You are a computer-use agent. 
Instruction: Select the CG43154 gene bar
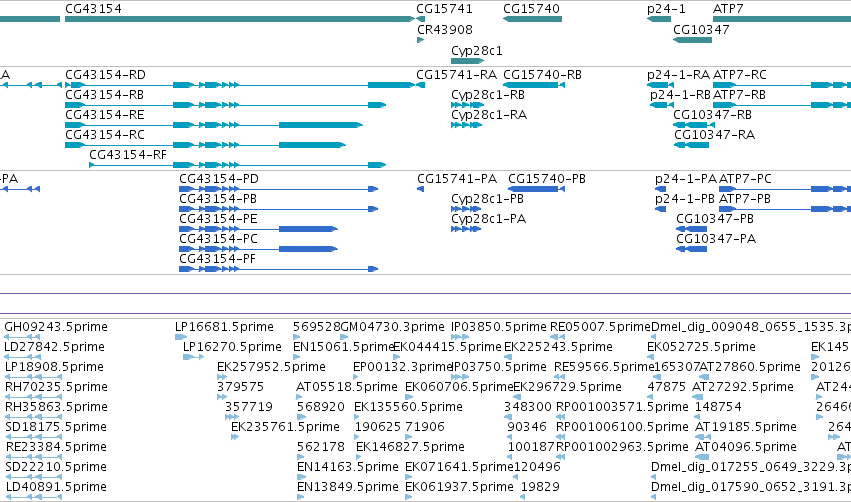click(x=240, y=19)
